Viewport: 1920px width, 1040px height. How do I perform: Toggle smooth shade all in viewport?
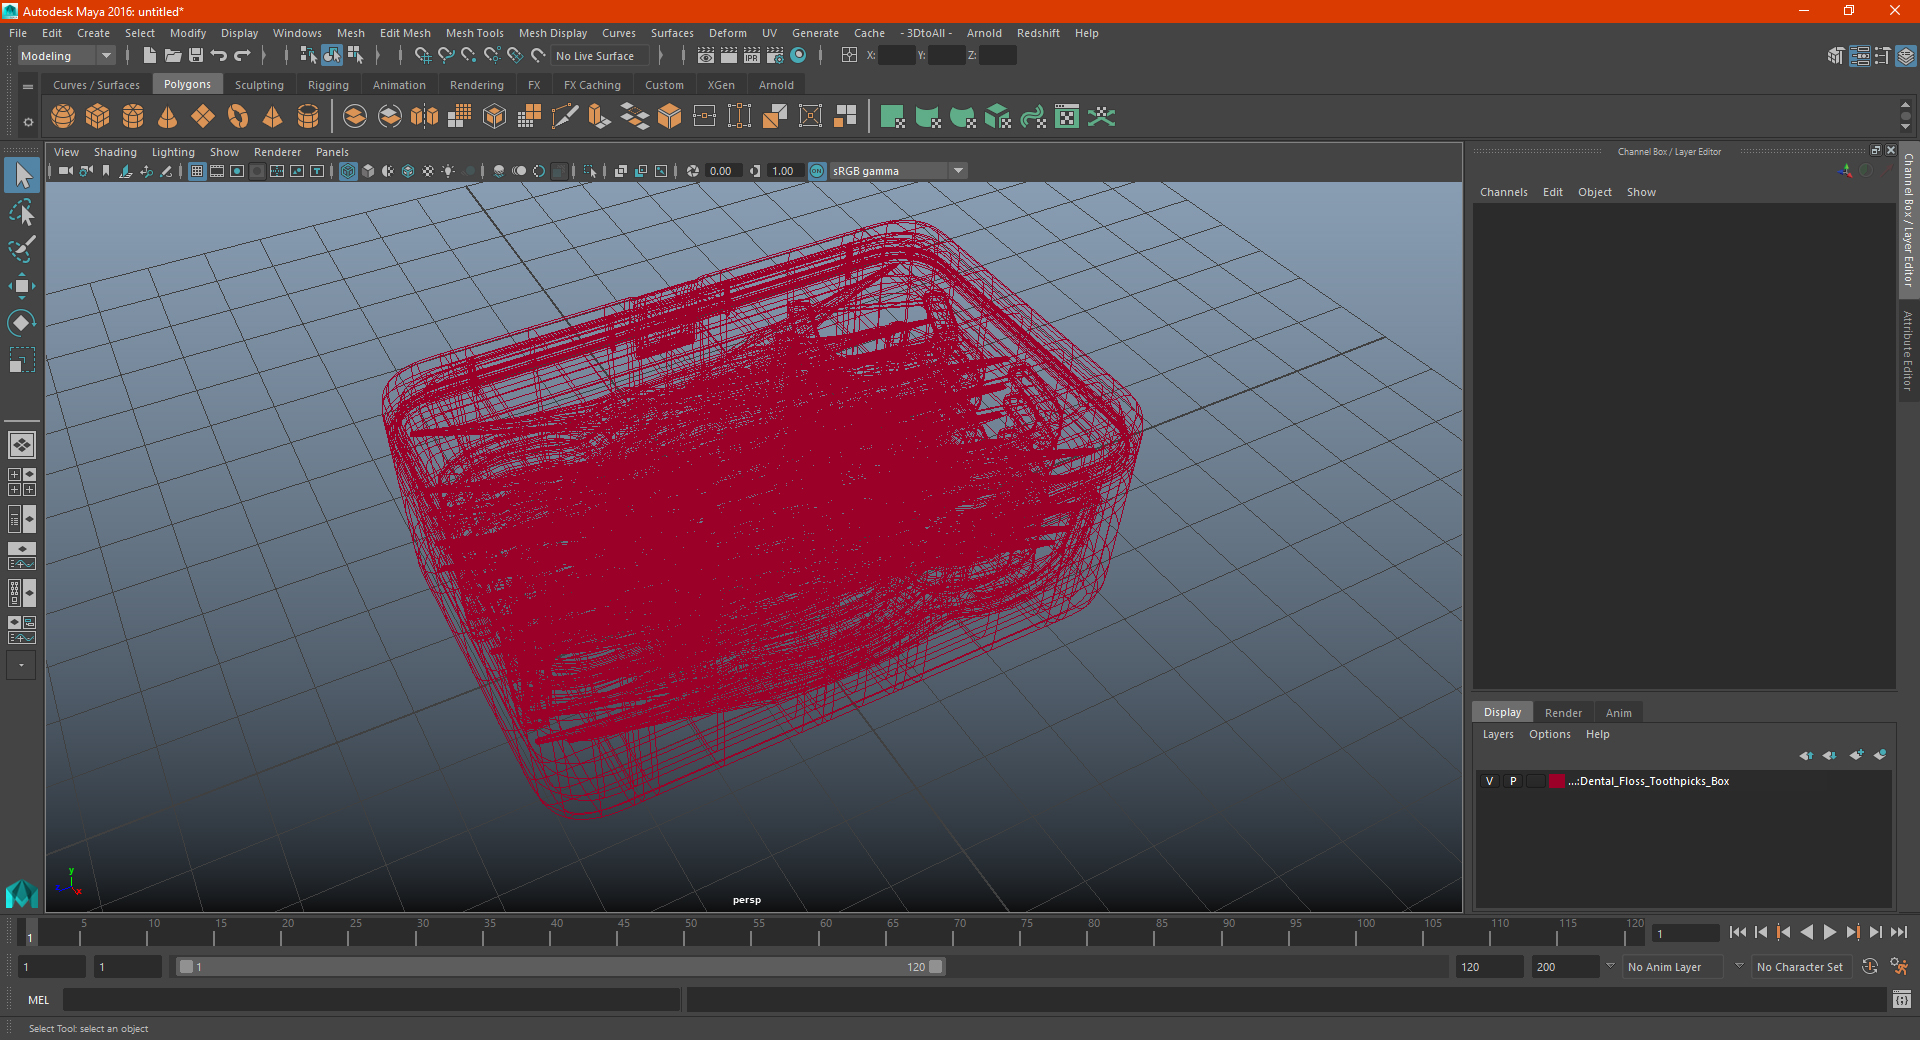pyautogui.click(x=368, y=171)
